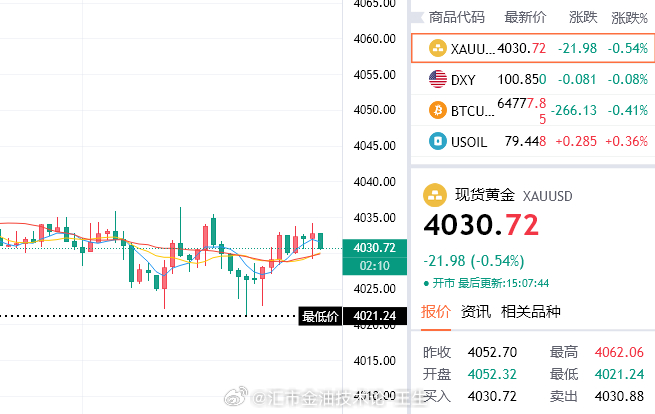This screenshot has height=414, width=655.
Task: Select the BTCU watchlist symbol
Action: click(473, 111)
